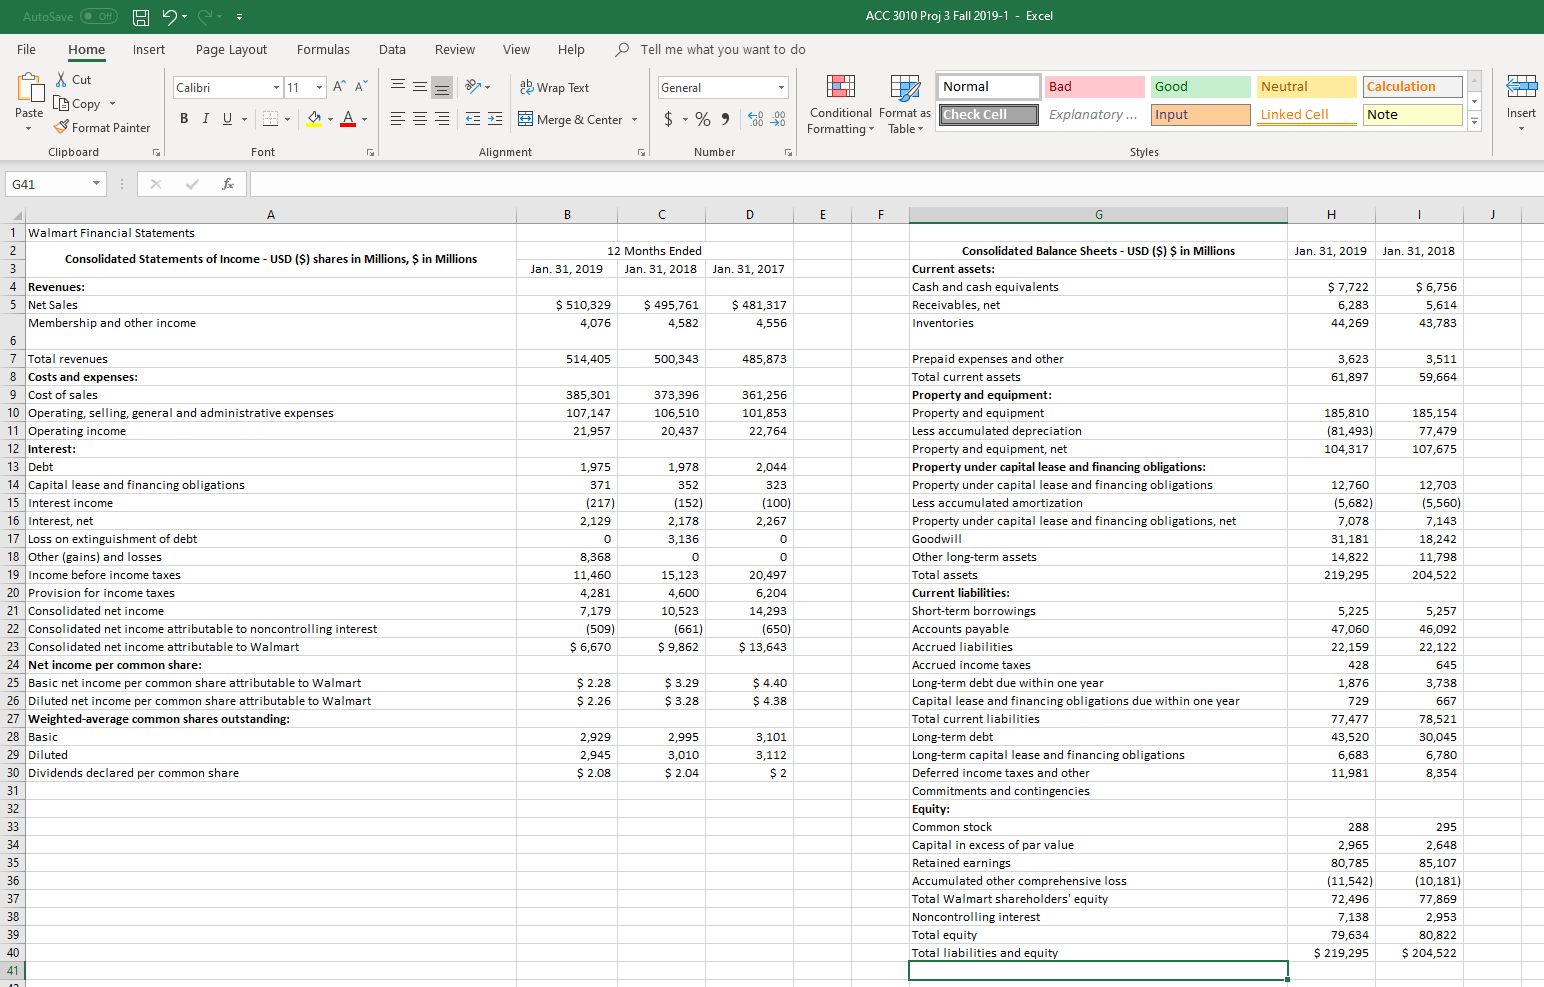Screen dimensions: 1544x987
Task: Open the General number format dropdown
Action: pyautogui.click(x=781, y=87)
